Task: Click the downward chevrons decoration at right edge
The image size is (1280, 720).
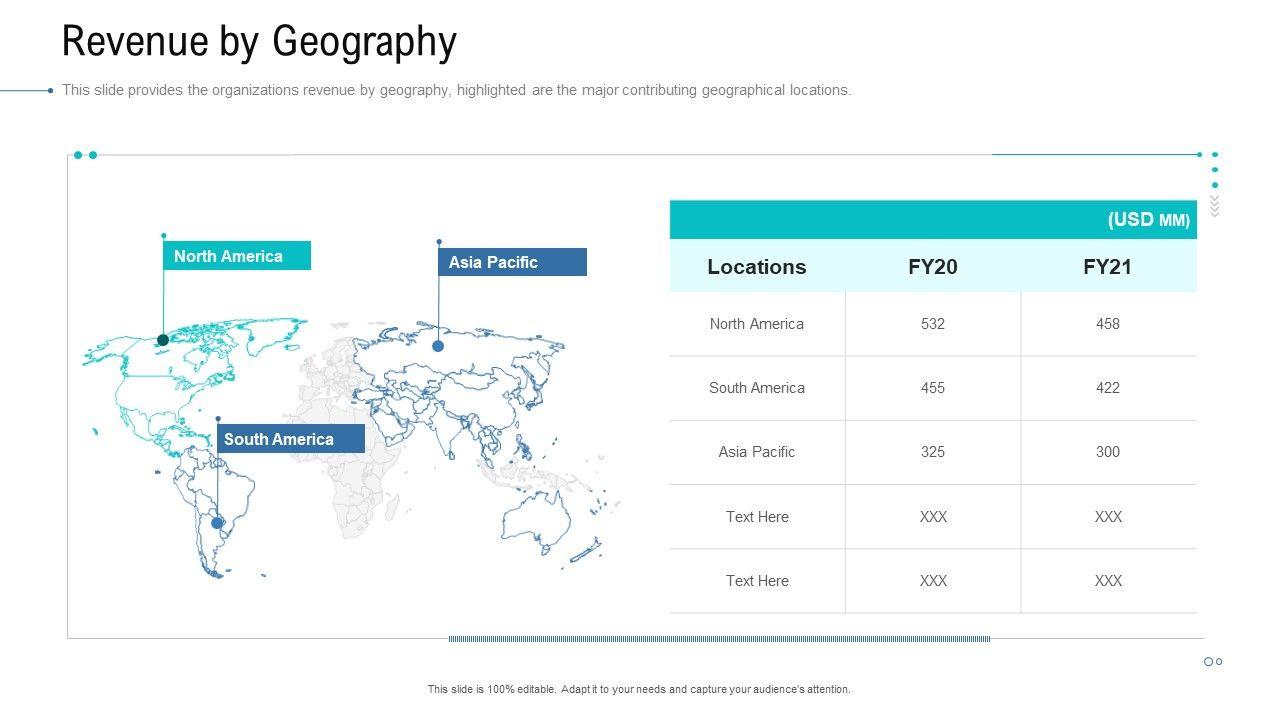Action: tap(1215, 205)
